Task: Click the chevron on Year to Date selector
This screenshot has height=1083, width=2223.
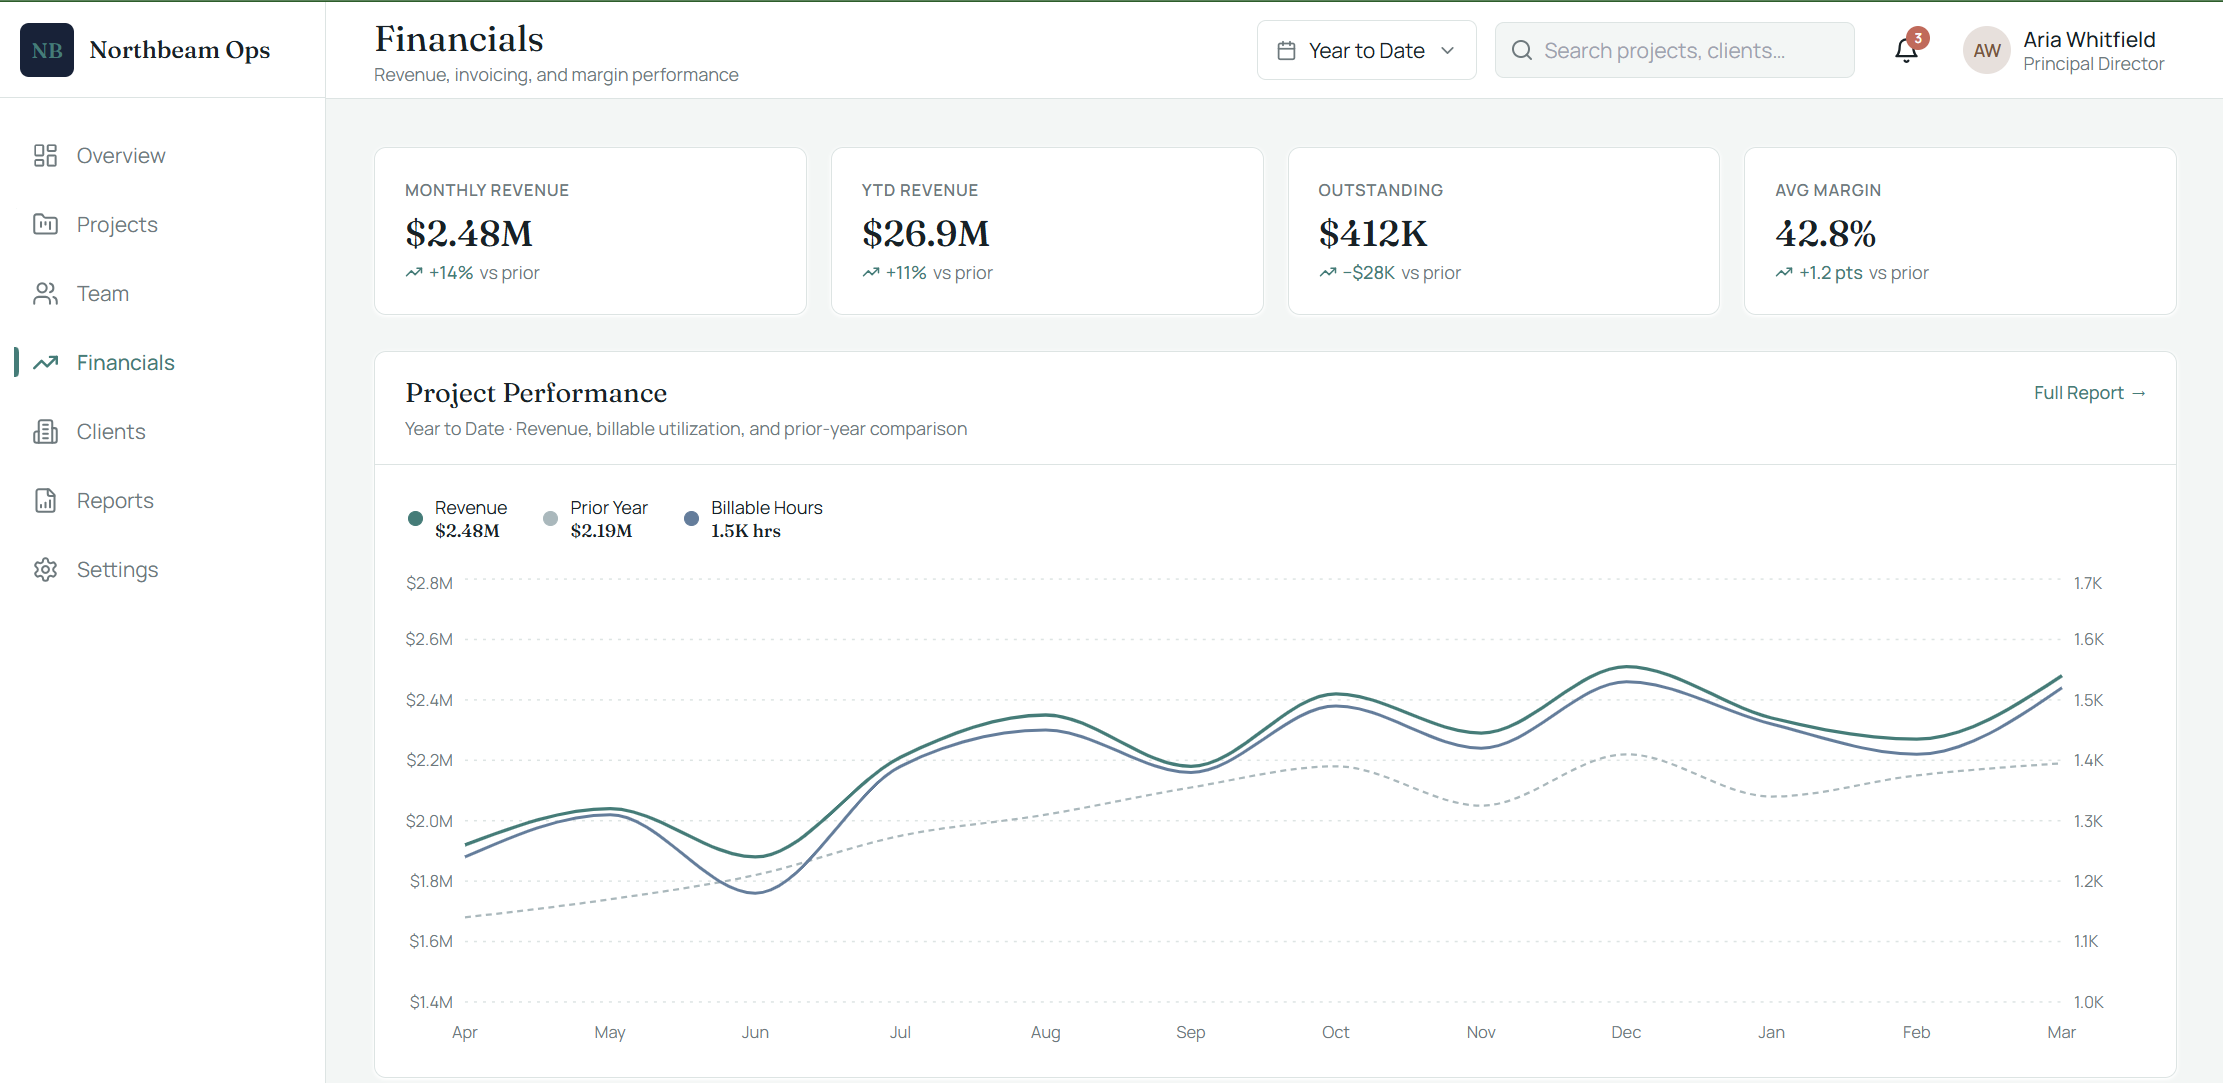Action: tap(1447, 50)
